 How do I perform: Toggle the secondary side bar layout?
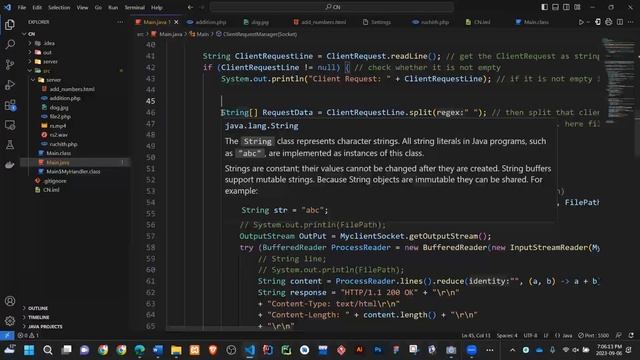[566, 7]
